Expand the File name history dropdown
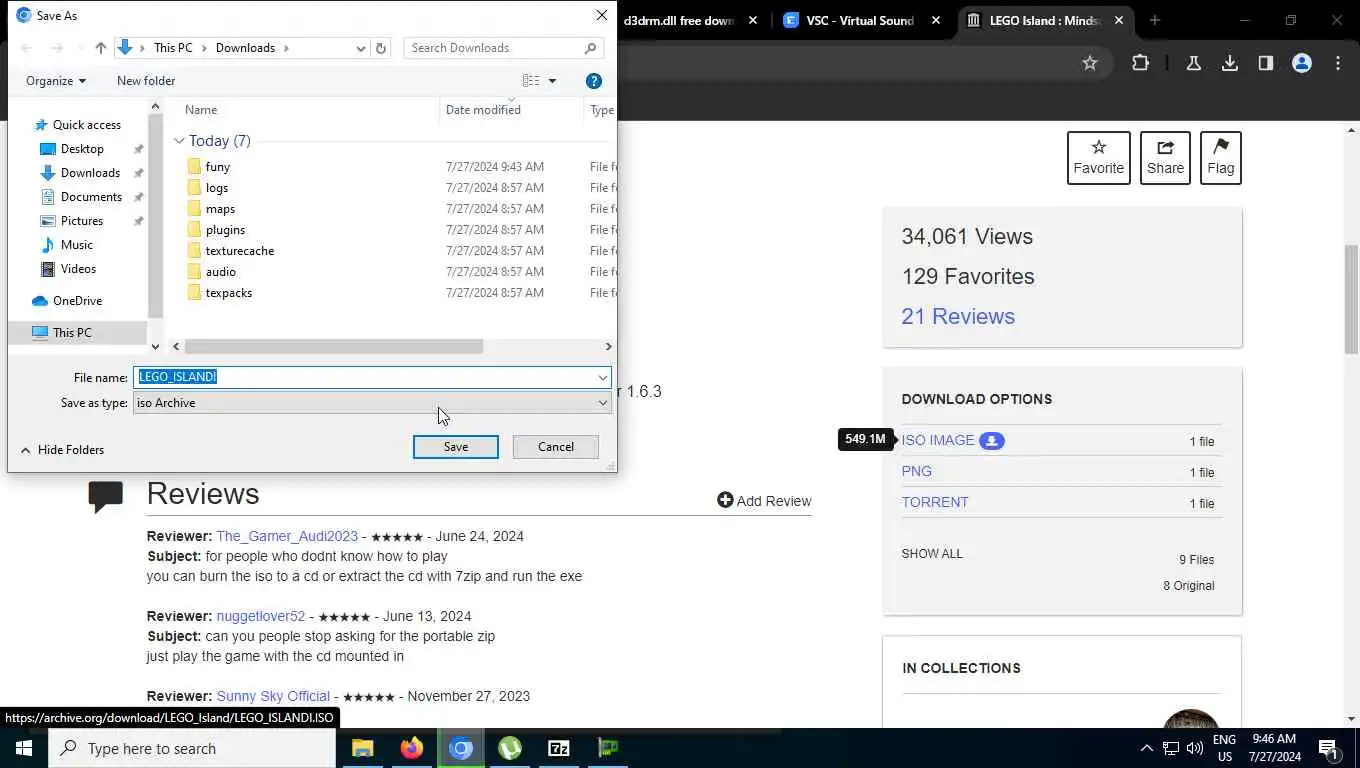This screenshot has width=1360, height=768. [603, 377]
